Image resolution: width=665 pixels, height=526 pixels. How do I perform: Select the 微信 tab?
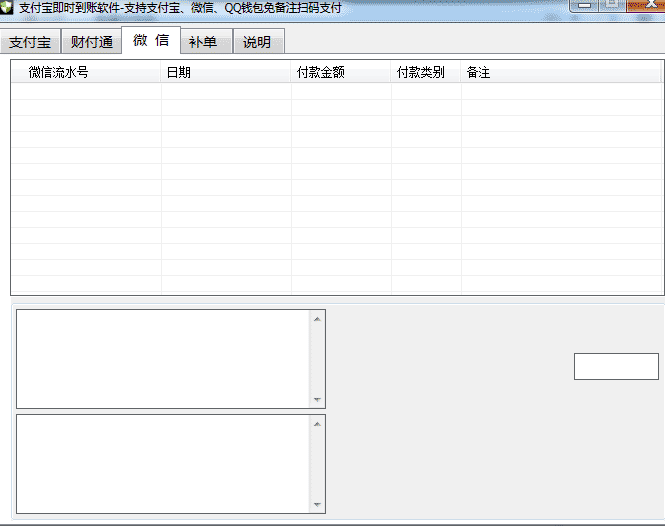tap(151, 40)
